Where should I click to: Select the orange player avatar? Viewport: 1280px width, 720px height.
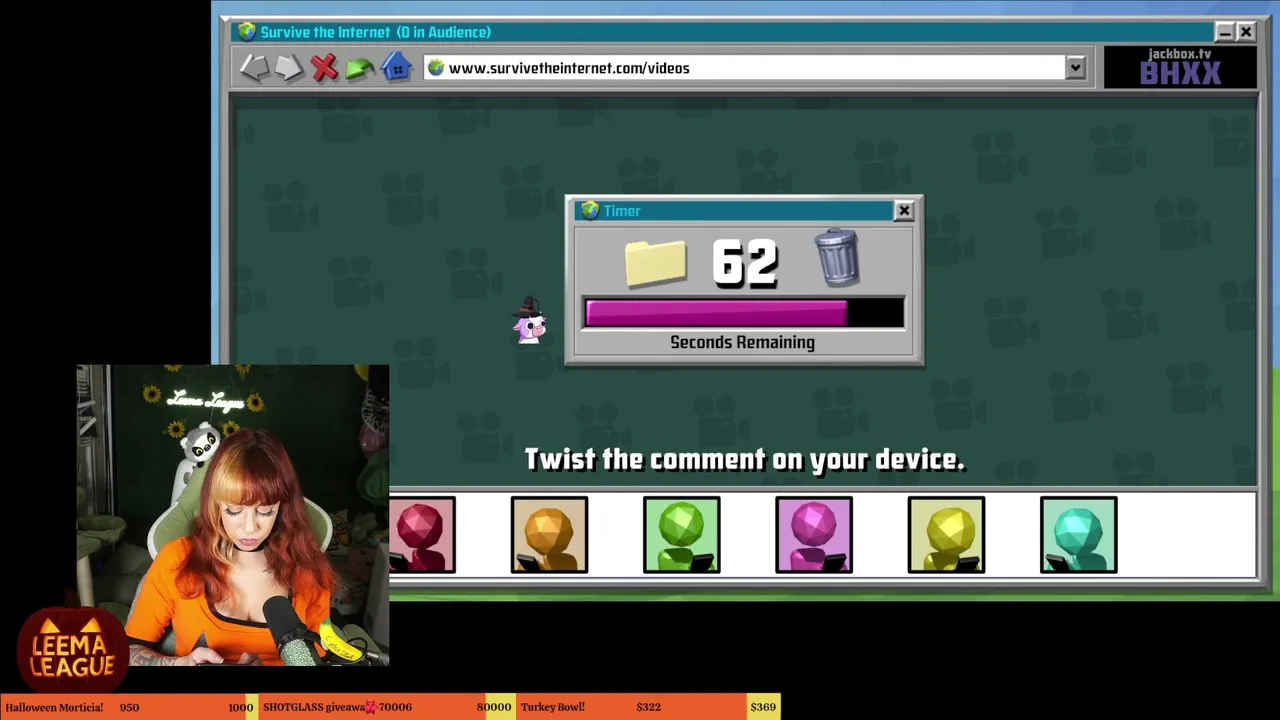(549, 535)
